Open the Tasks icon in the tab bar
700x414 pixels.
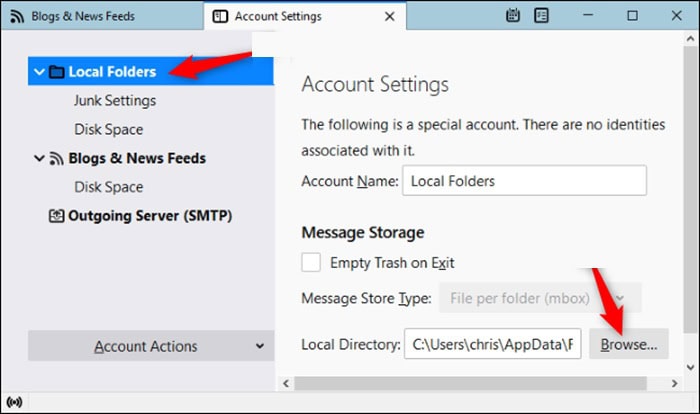click(x=541, y=16)
